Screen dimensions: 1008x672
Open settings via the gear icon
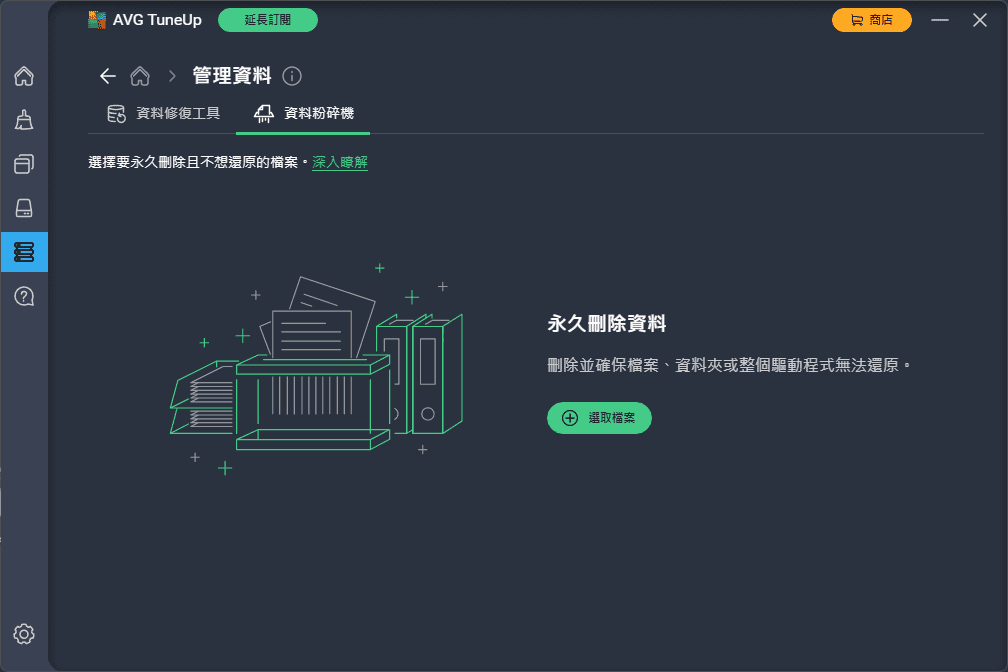tap(24, 634)
